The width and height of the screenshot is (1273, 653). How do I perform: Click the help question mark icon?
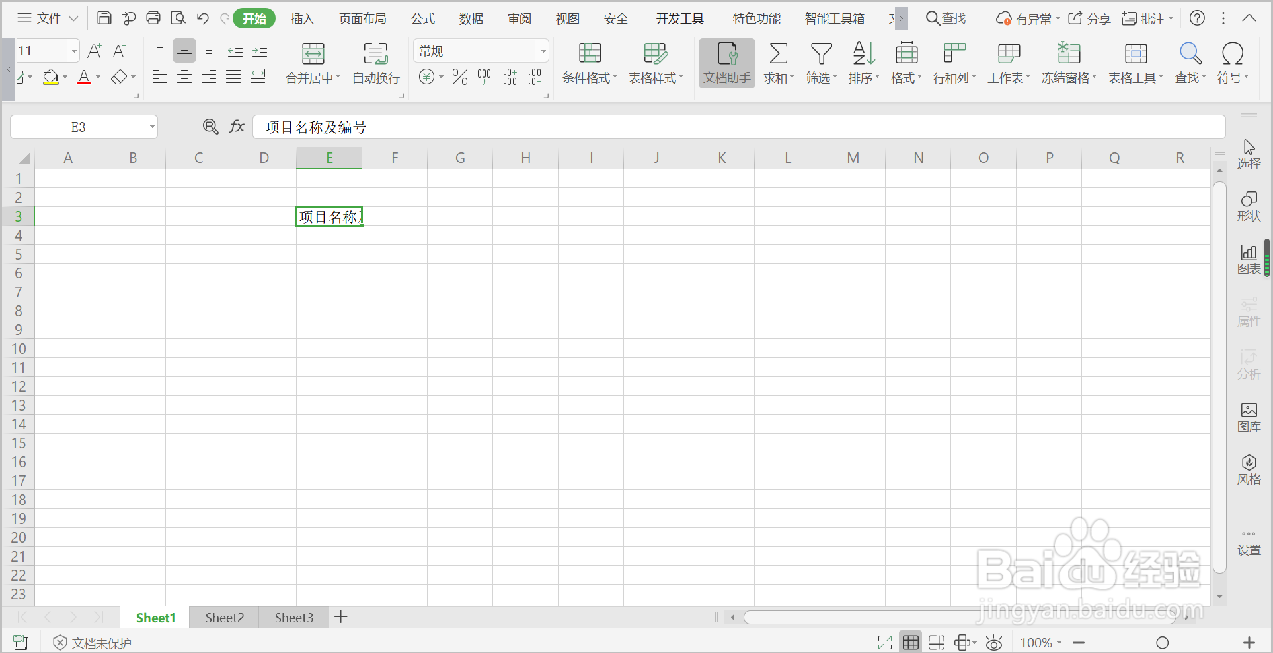1197,18
